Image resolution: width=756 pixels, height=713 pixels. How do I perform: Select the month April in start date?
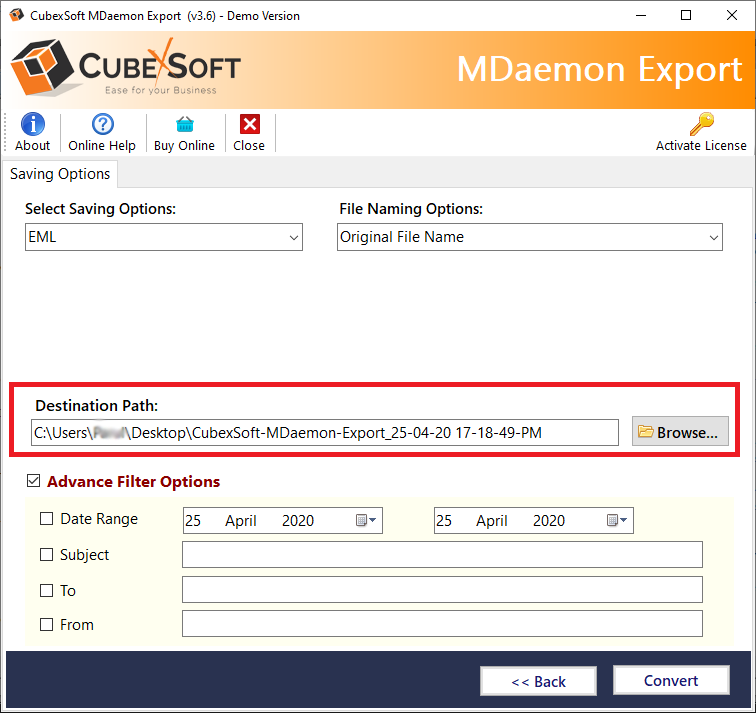(241, 521)
